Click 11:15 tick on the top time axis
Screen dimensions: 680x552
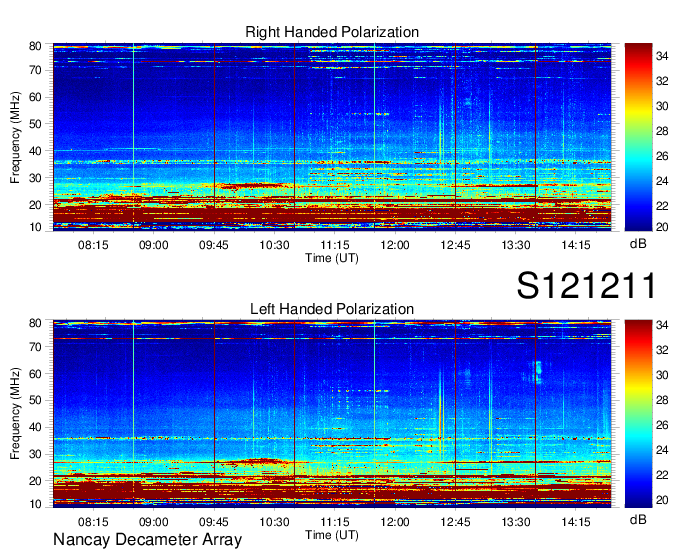(334, 245)
